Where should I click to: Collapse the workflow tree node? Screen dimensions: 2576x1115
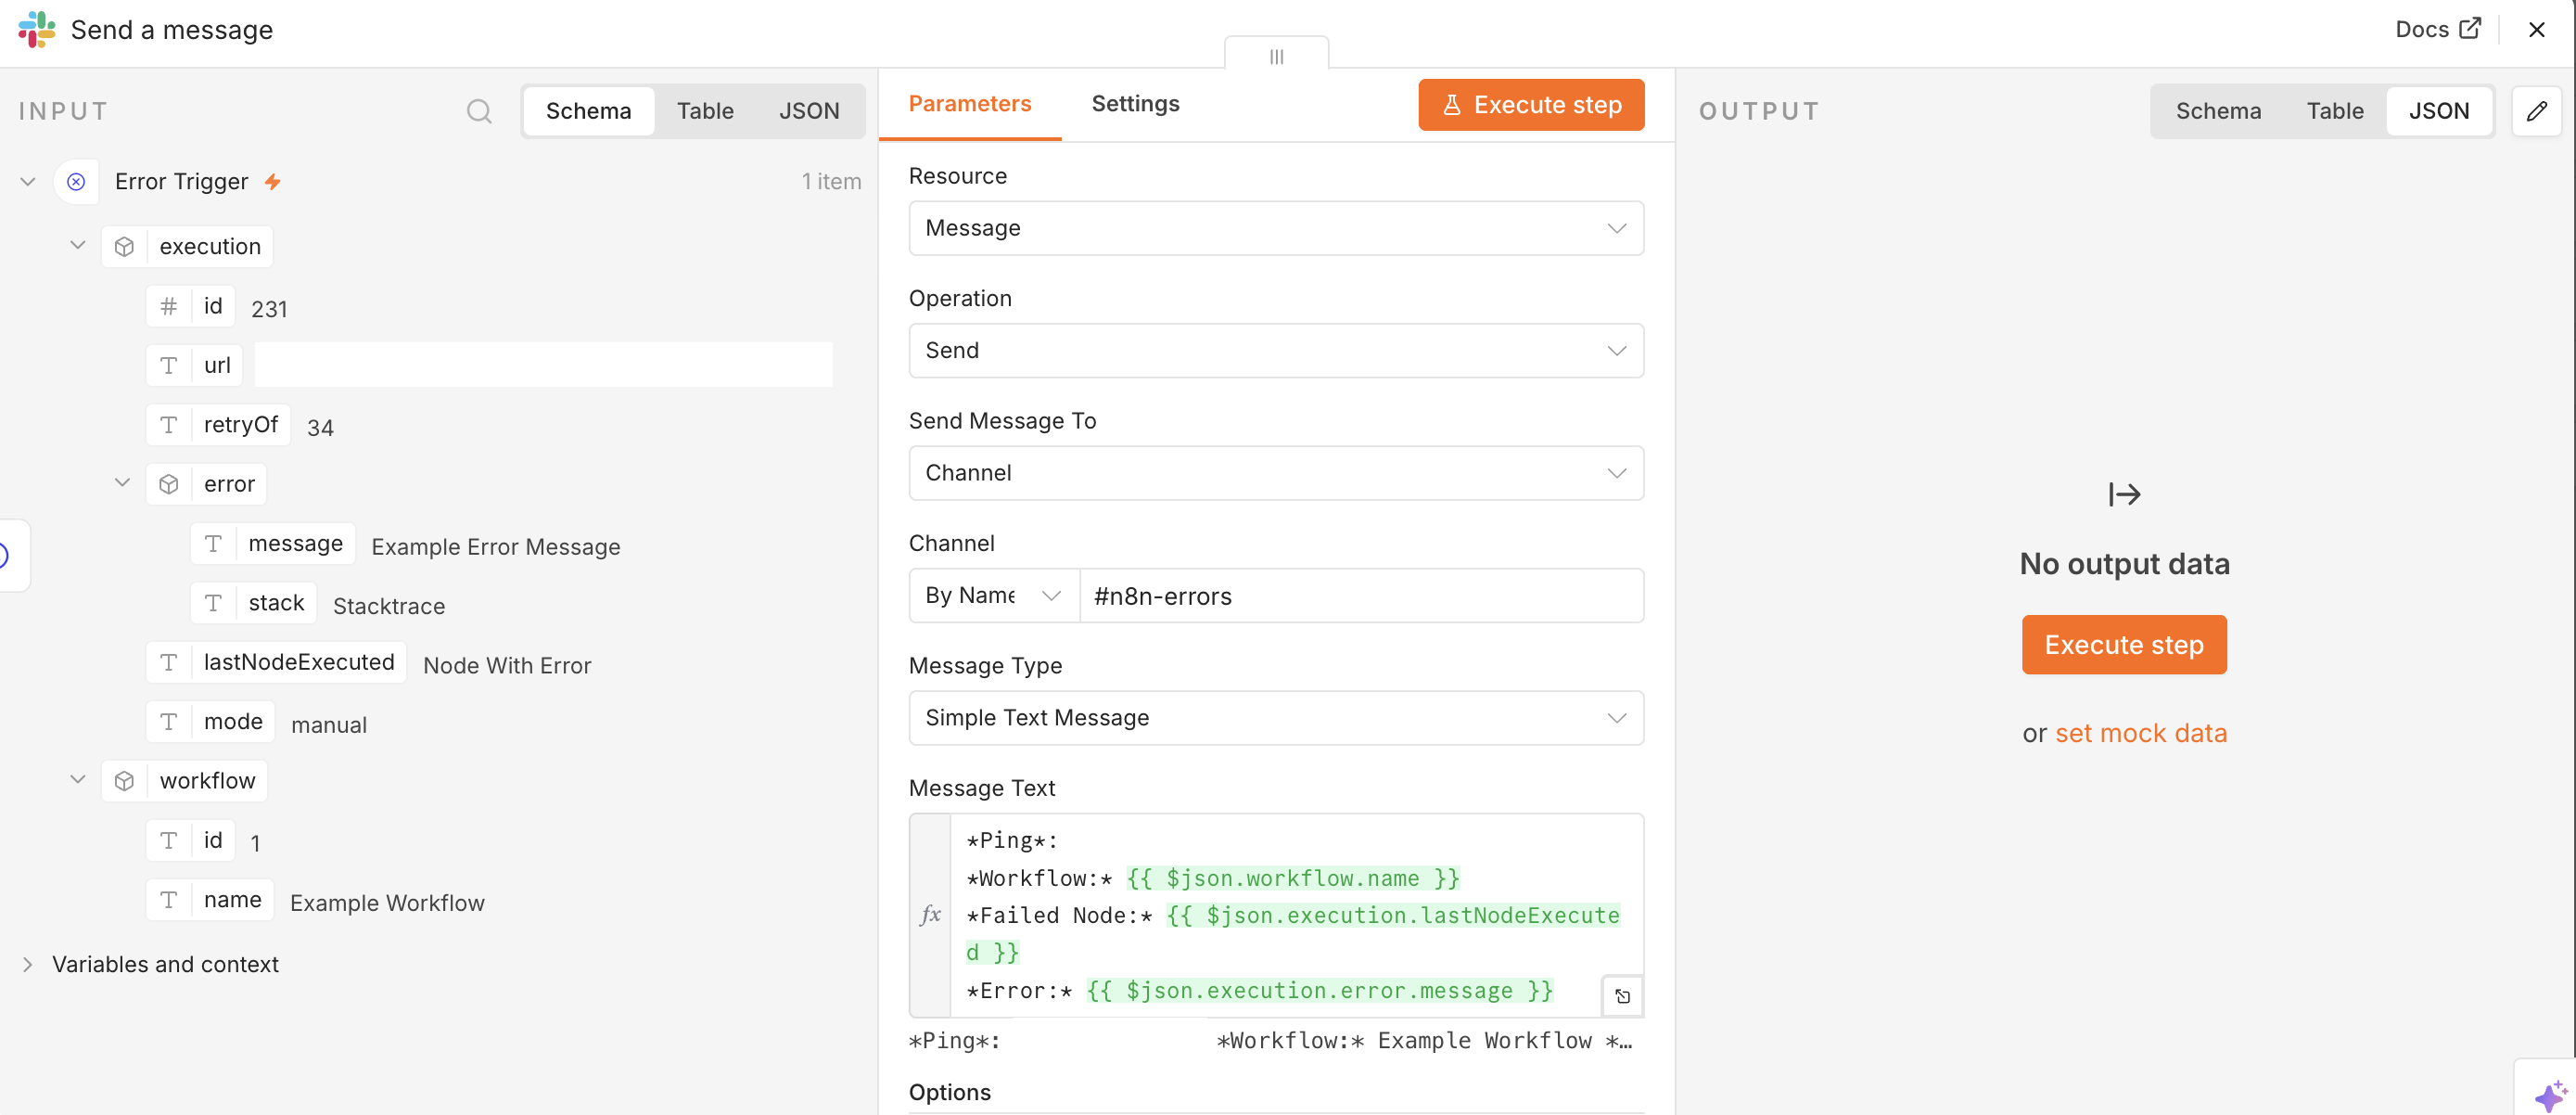78,780
